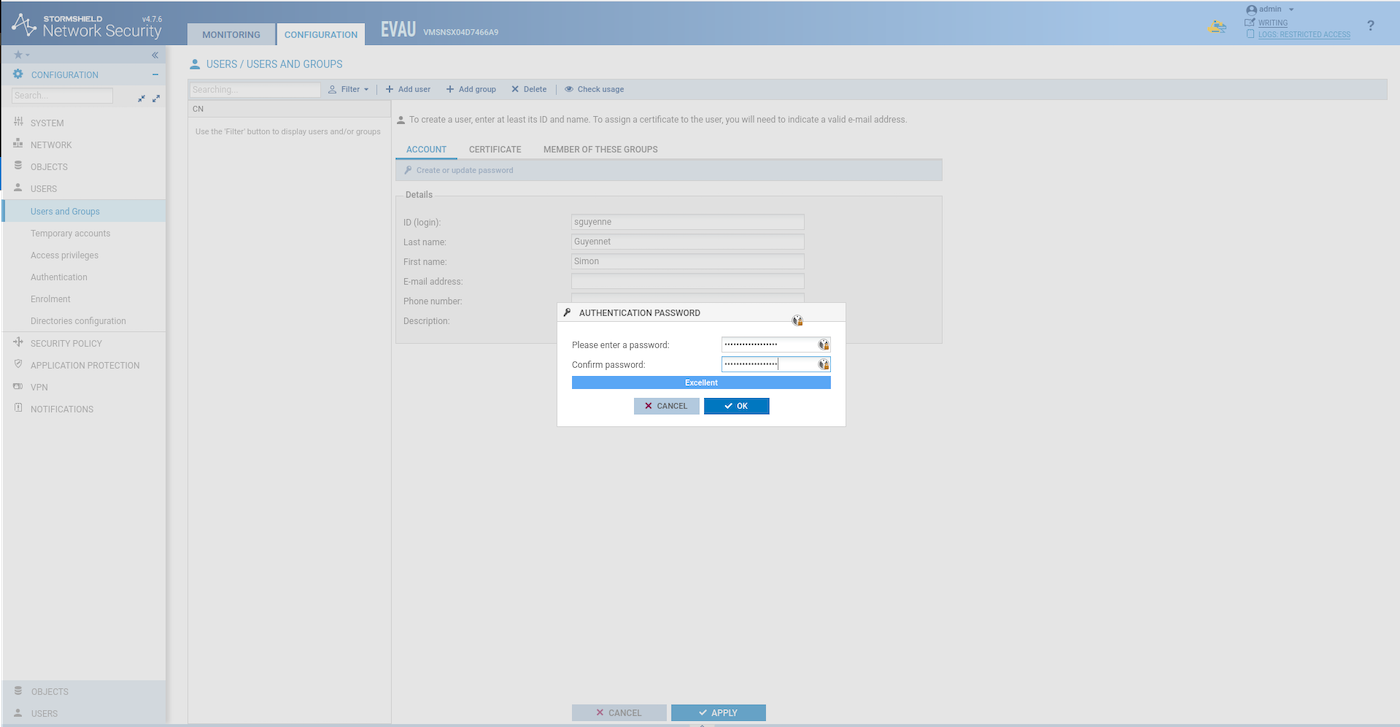Click the Check usage eye icon
The width and height of the screenshot is (1400, 727).
(x=569, y=89)
